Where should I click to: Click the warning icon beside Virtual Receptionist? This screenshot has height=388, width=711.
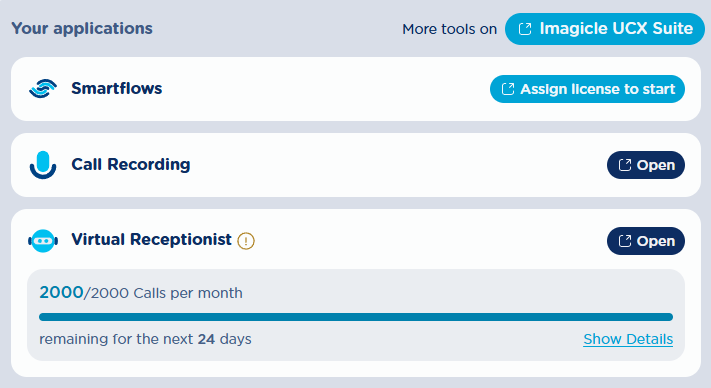[x=246, y=241]
